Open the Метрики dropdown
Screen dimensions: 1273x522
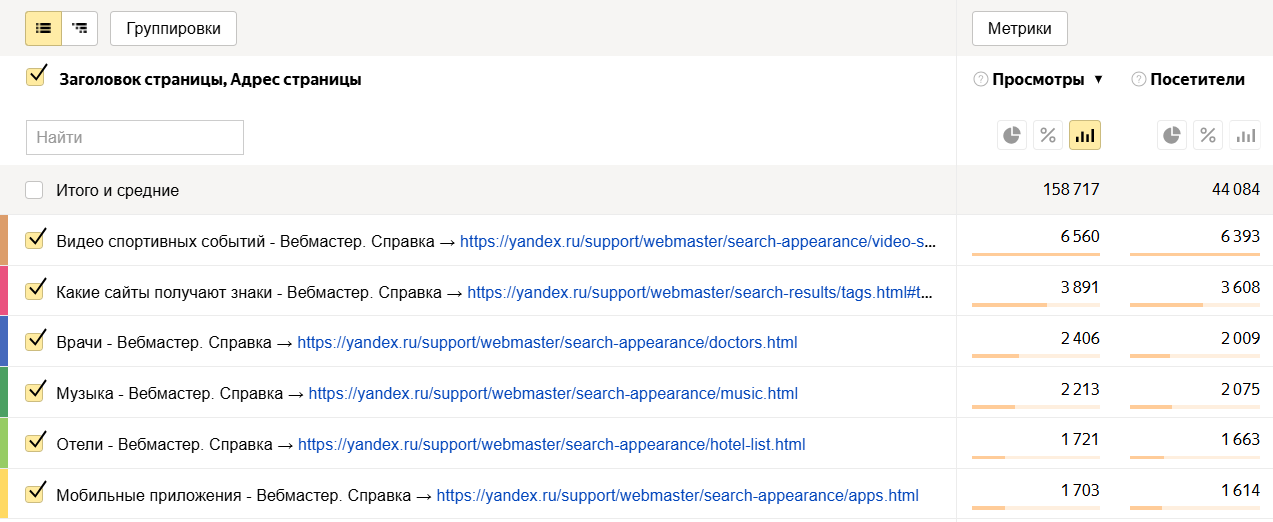point(1019,28)
